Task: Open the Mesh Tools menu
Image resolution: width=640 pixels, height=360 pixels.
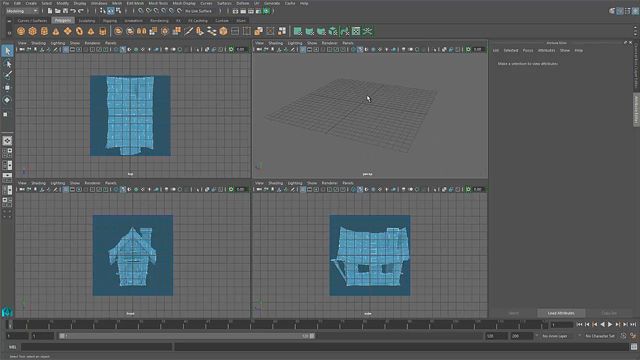Action: [158, 3]
